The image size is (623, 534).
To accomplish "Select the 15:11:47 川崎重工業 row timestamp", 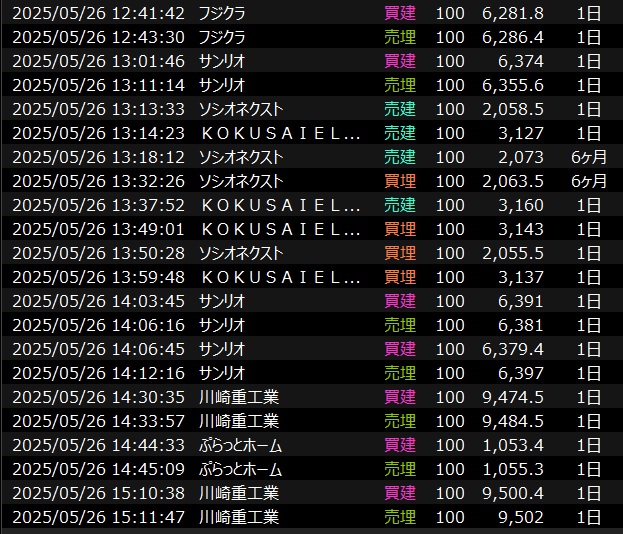I will 99,517.
